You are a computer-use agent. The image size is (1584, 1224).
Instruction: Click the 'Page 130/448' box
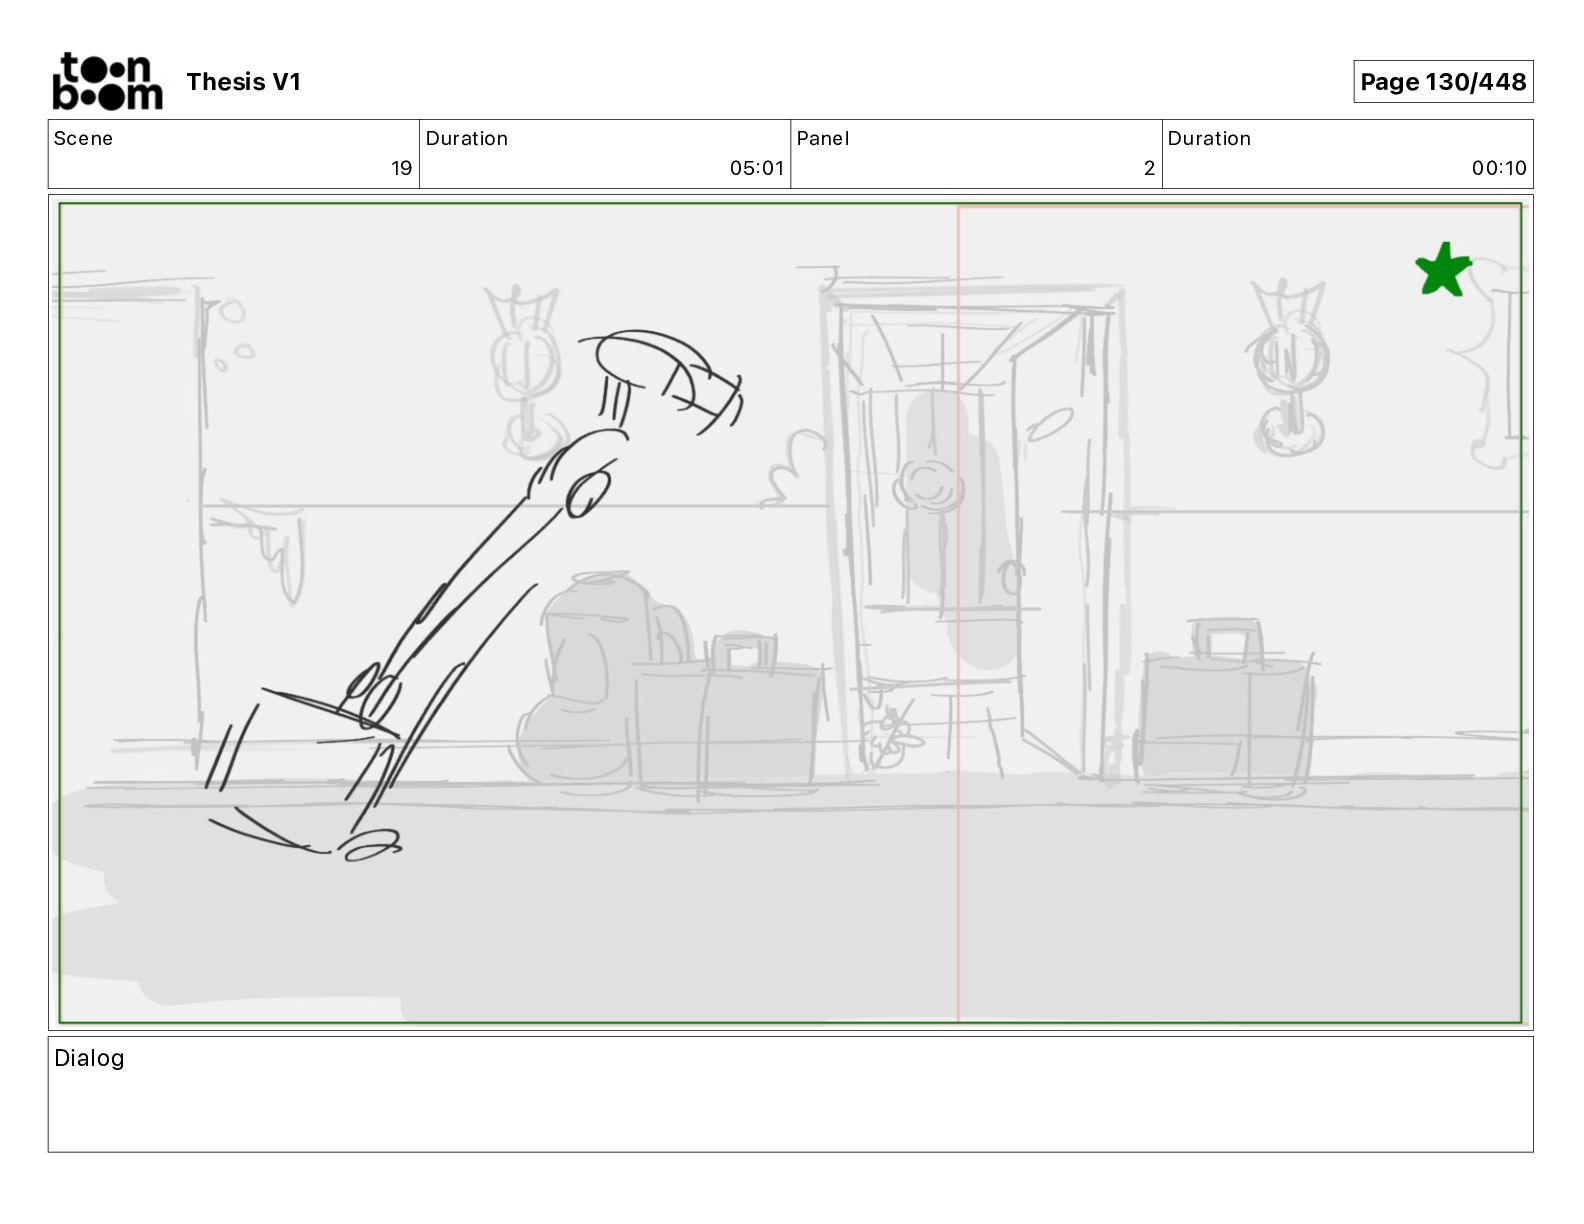[1443, 82]
